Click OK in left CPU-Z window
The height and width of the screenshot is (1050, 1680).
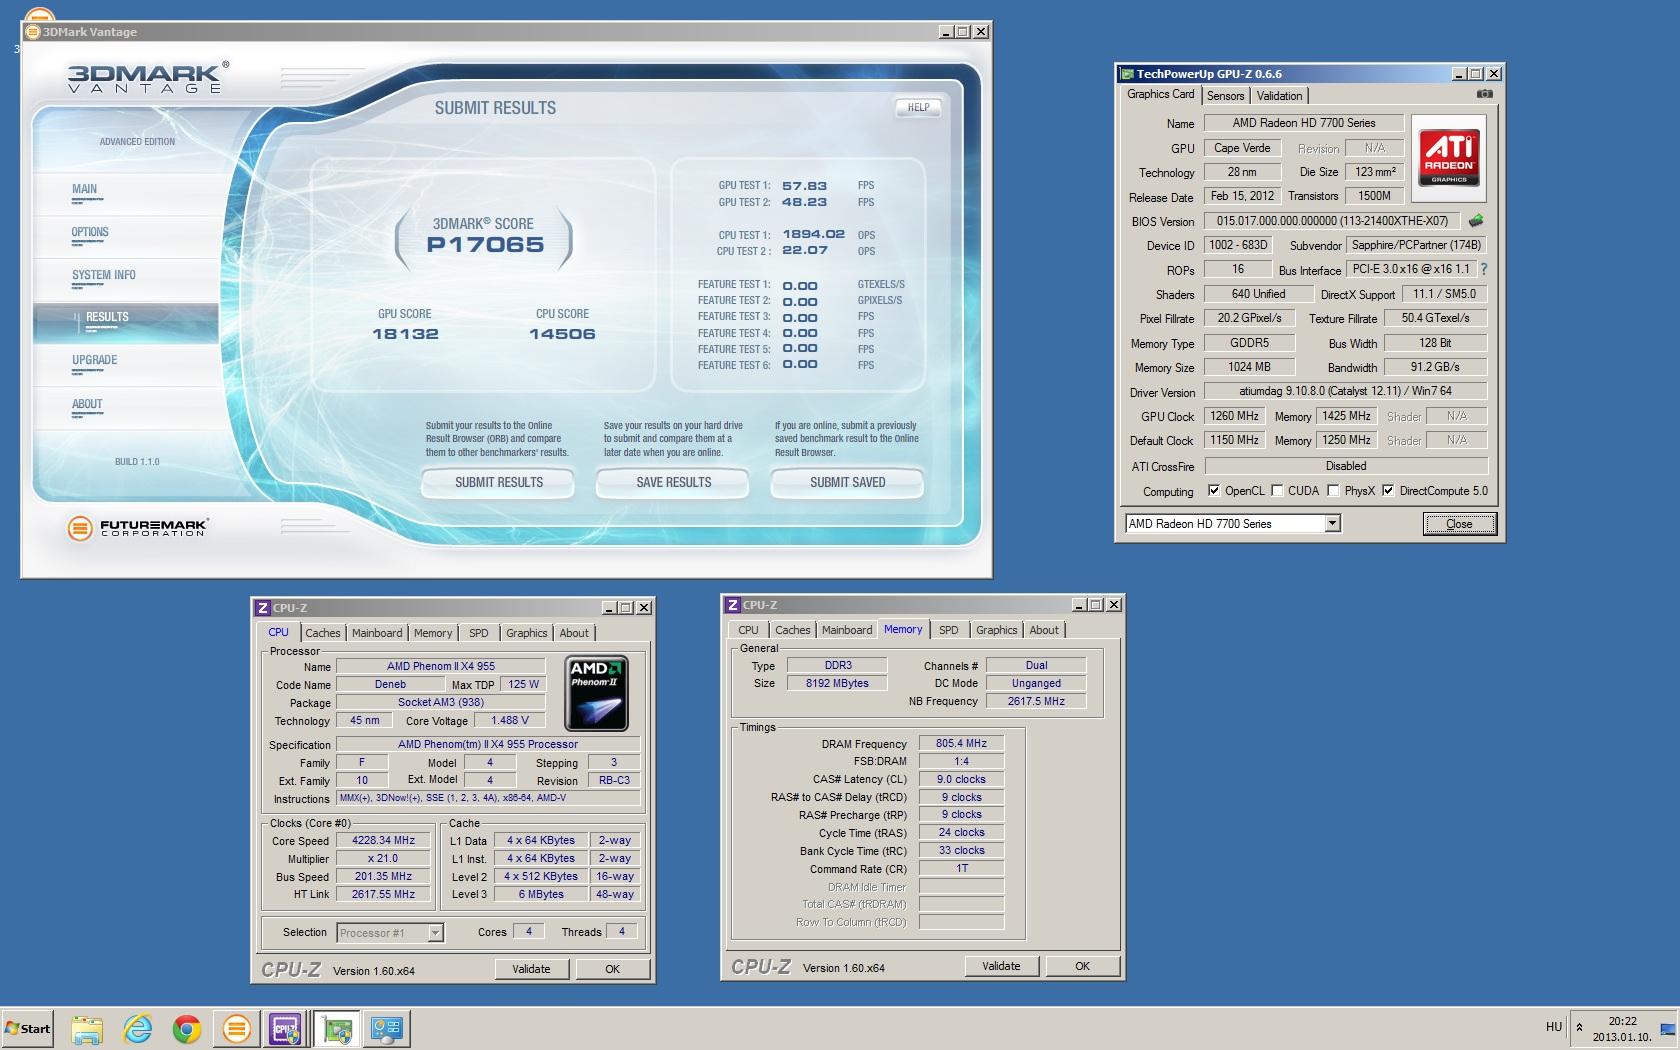pos(612,969)
